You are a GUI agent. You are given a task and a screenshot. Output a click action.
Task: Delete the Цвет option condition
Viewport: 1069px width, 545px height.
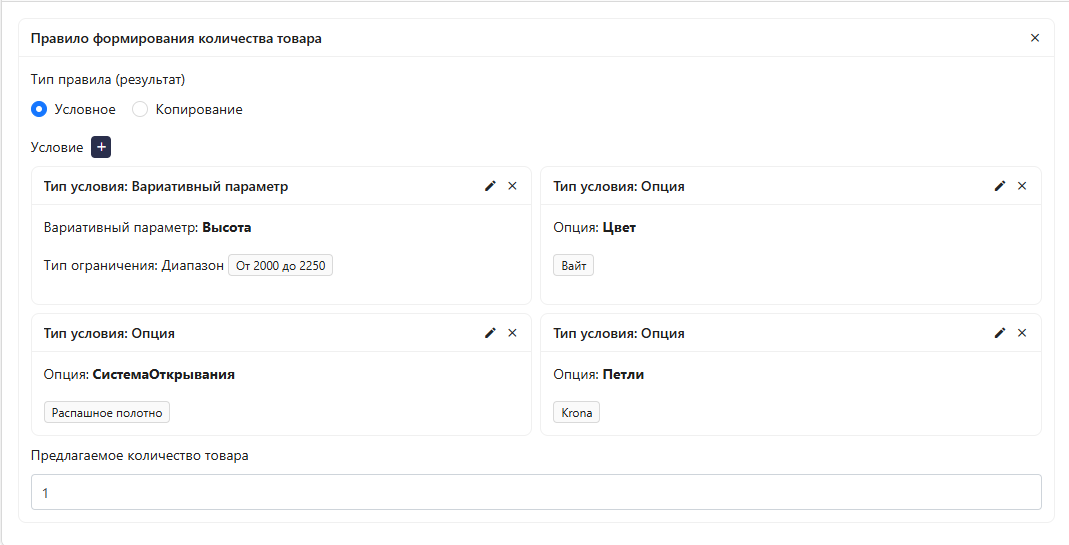1022,186
